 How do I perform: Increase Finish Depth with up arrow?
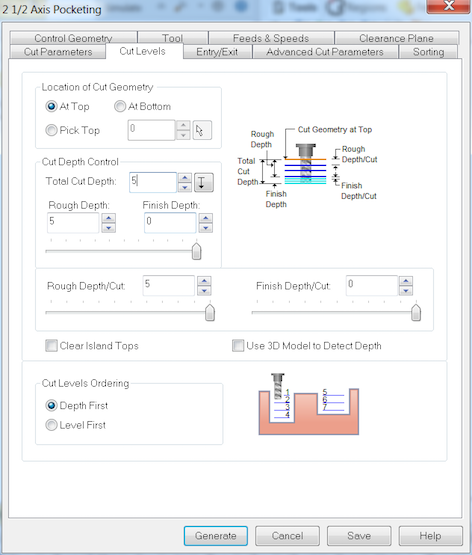point(206,218)
